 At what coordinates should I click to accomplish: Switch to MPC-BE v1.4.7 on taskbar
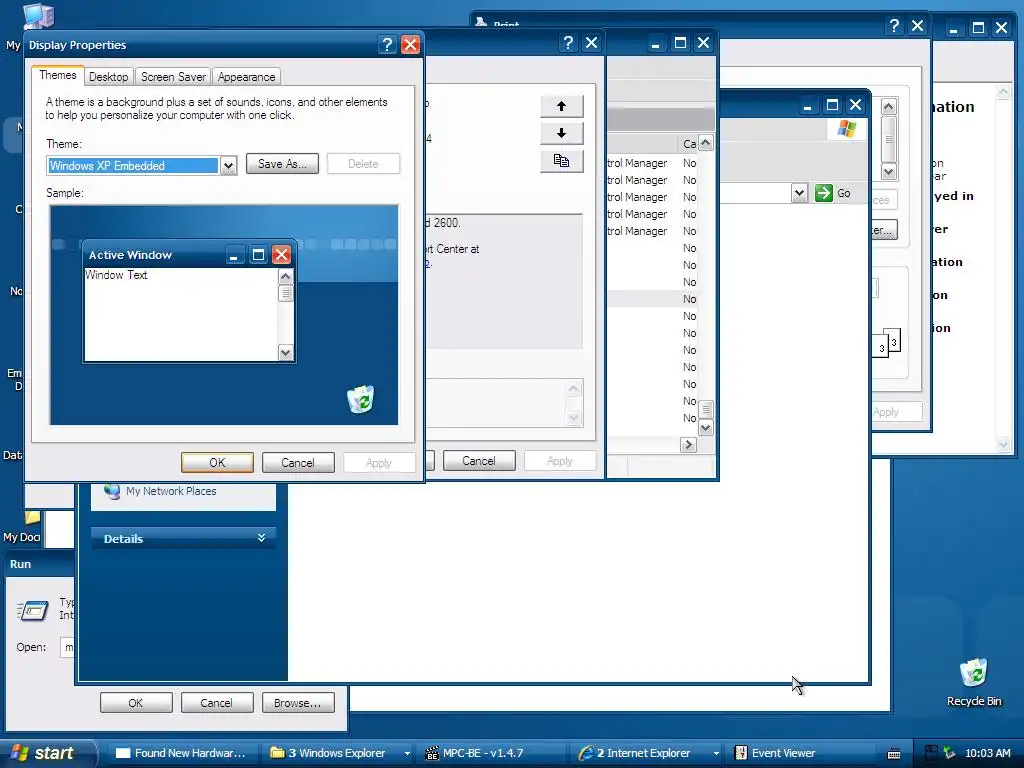click(x=494, y=753)
